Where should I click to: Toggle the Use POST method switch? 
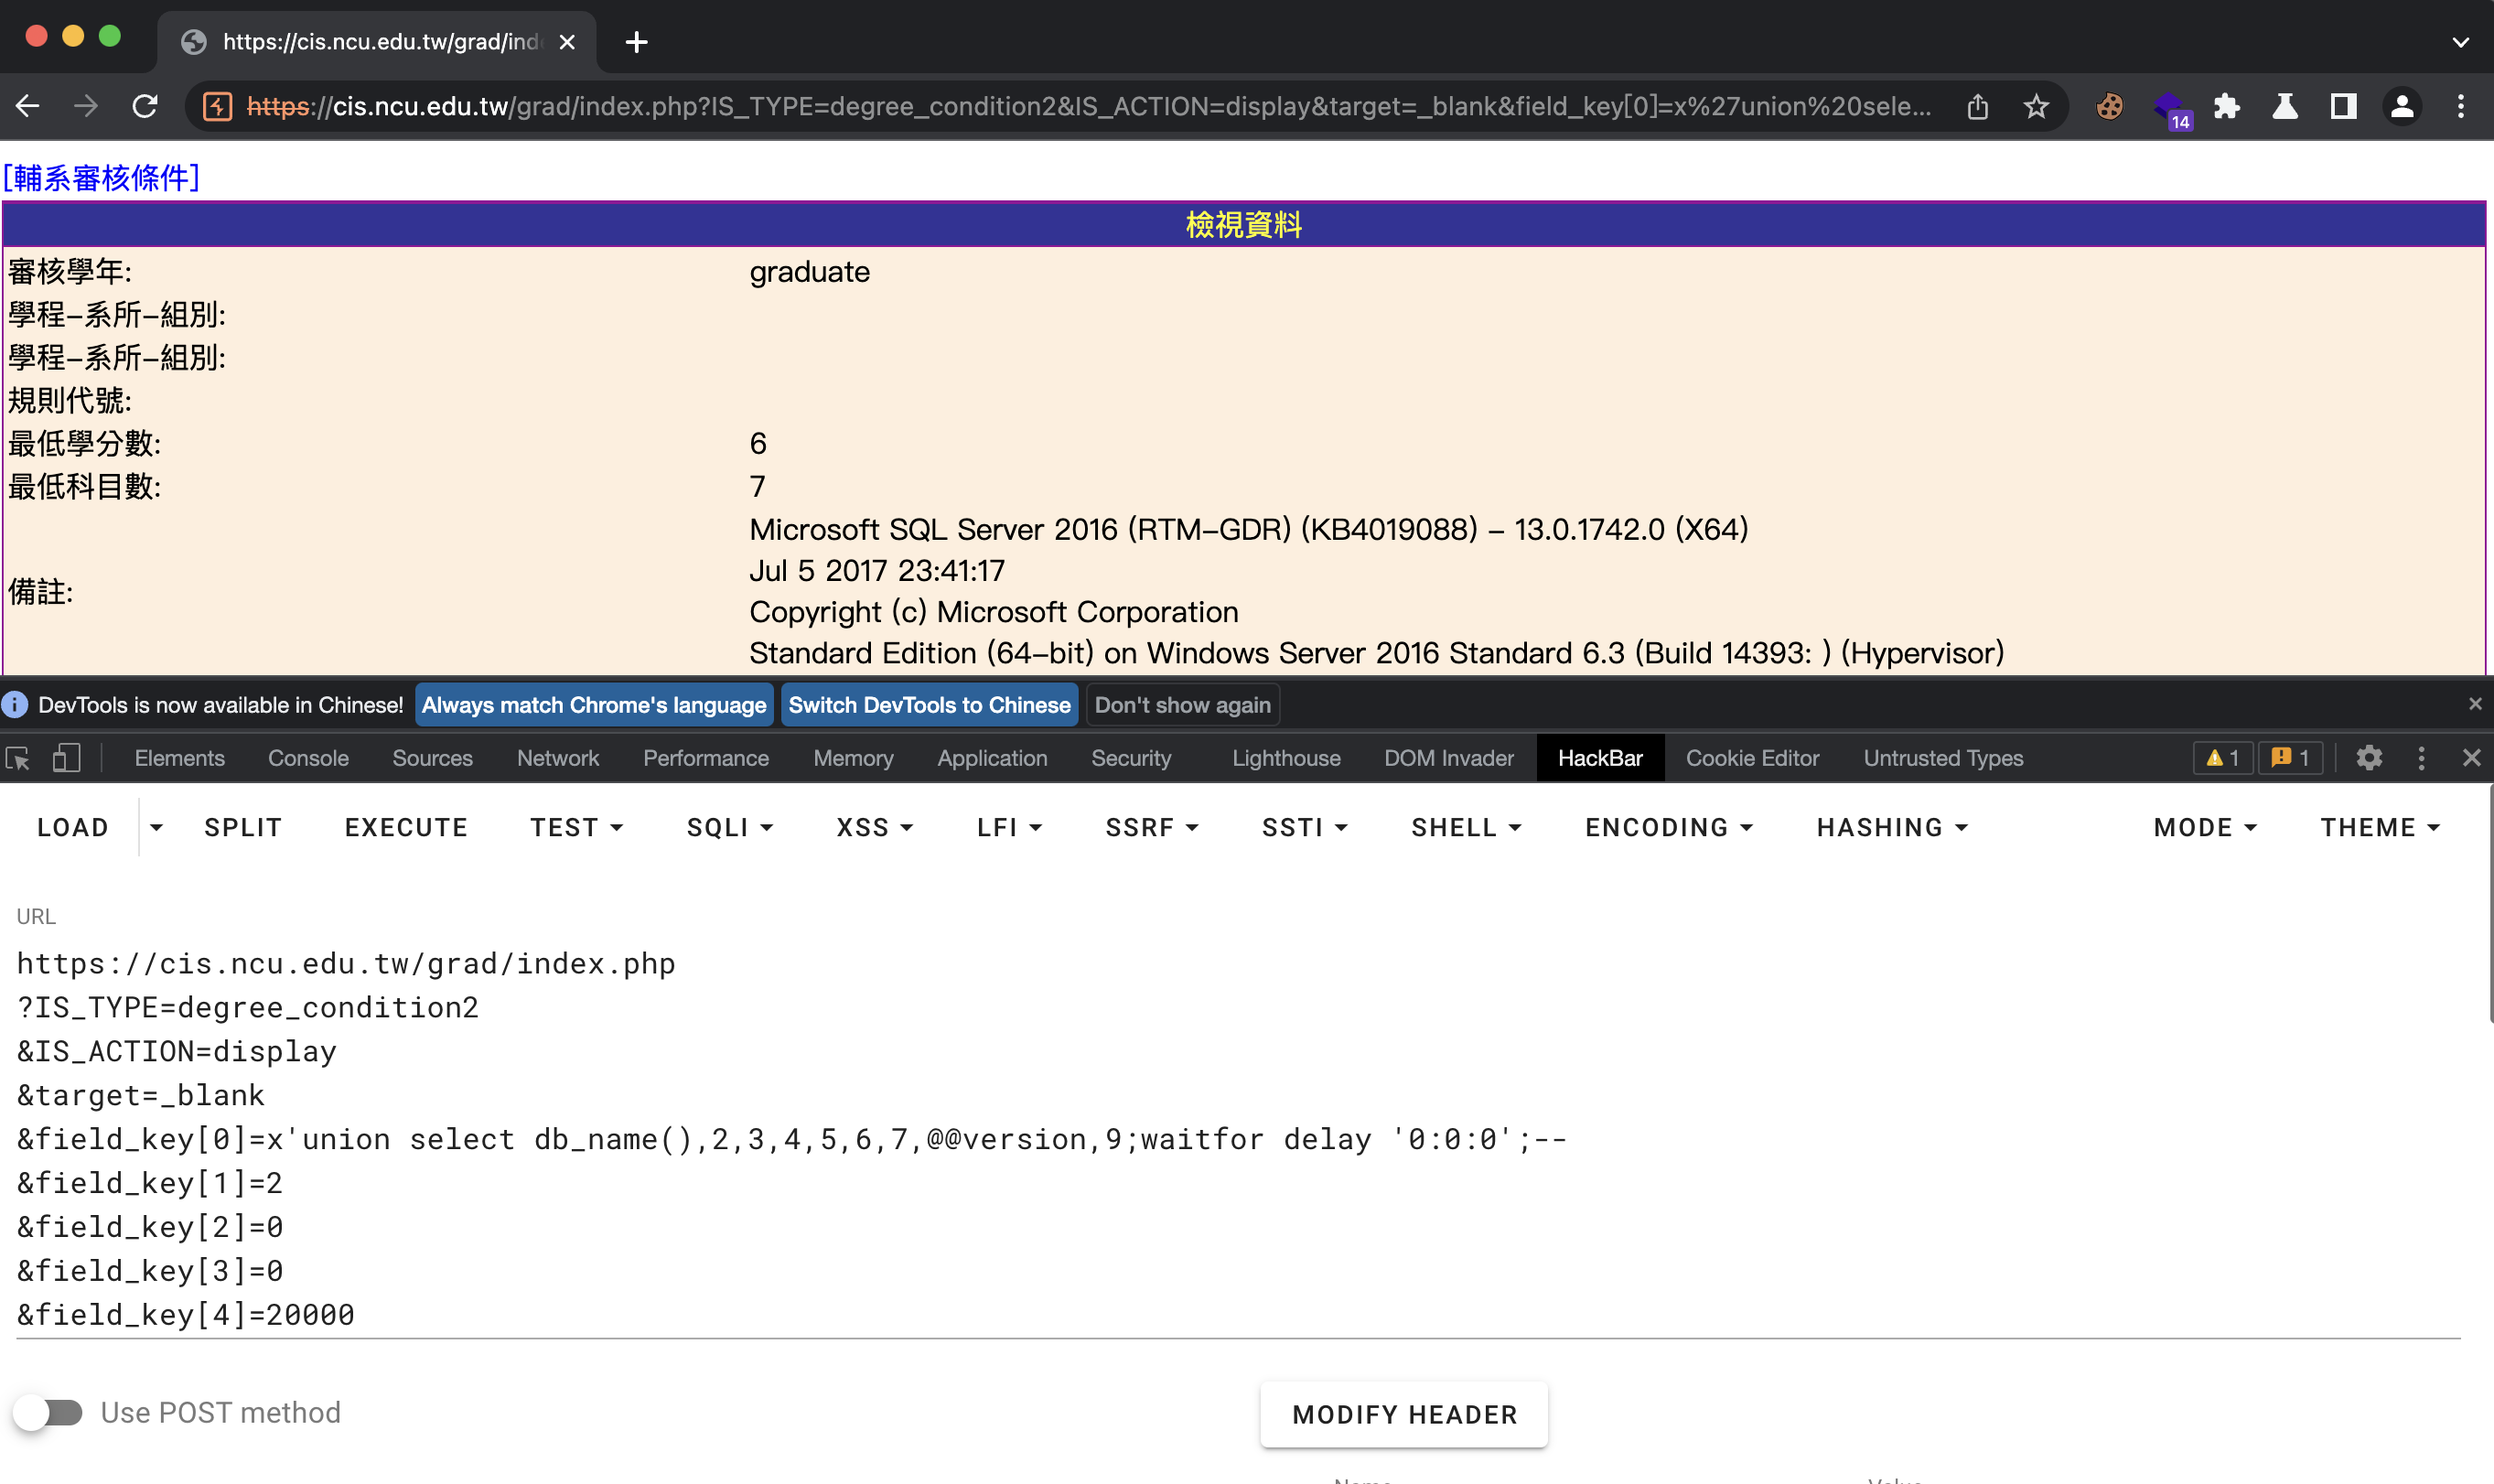coord(49,1412)
